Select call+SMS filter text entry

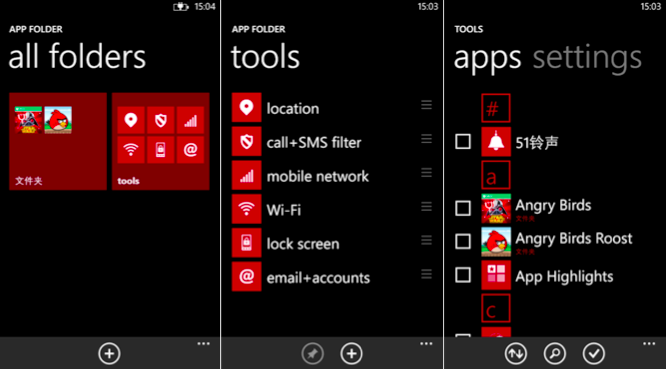click(314, 143)
